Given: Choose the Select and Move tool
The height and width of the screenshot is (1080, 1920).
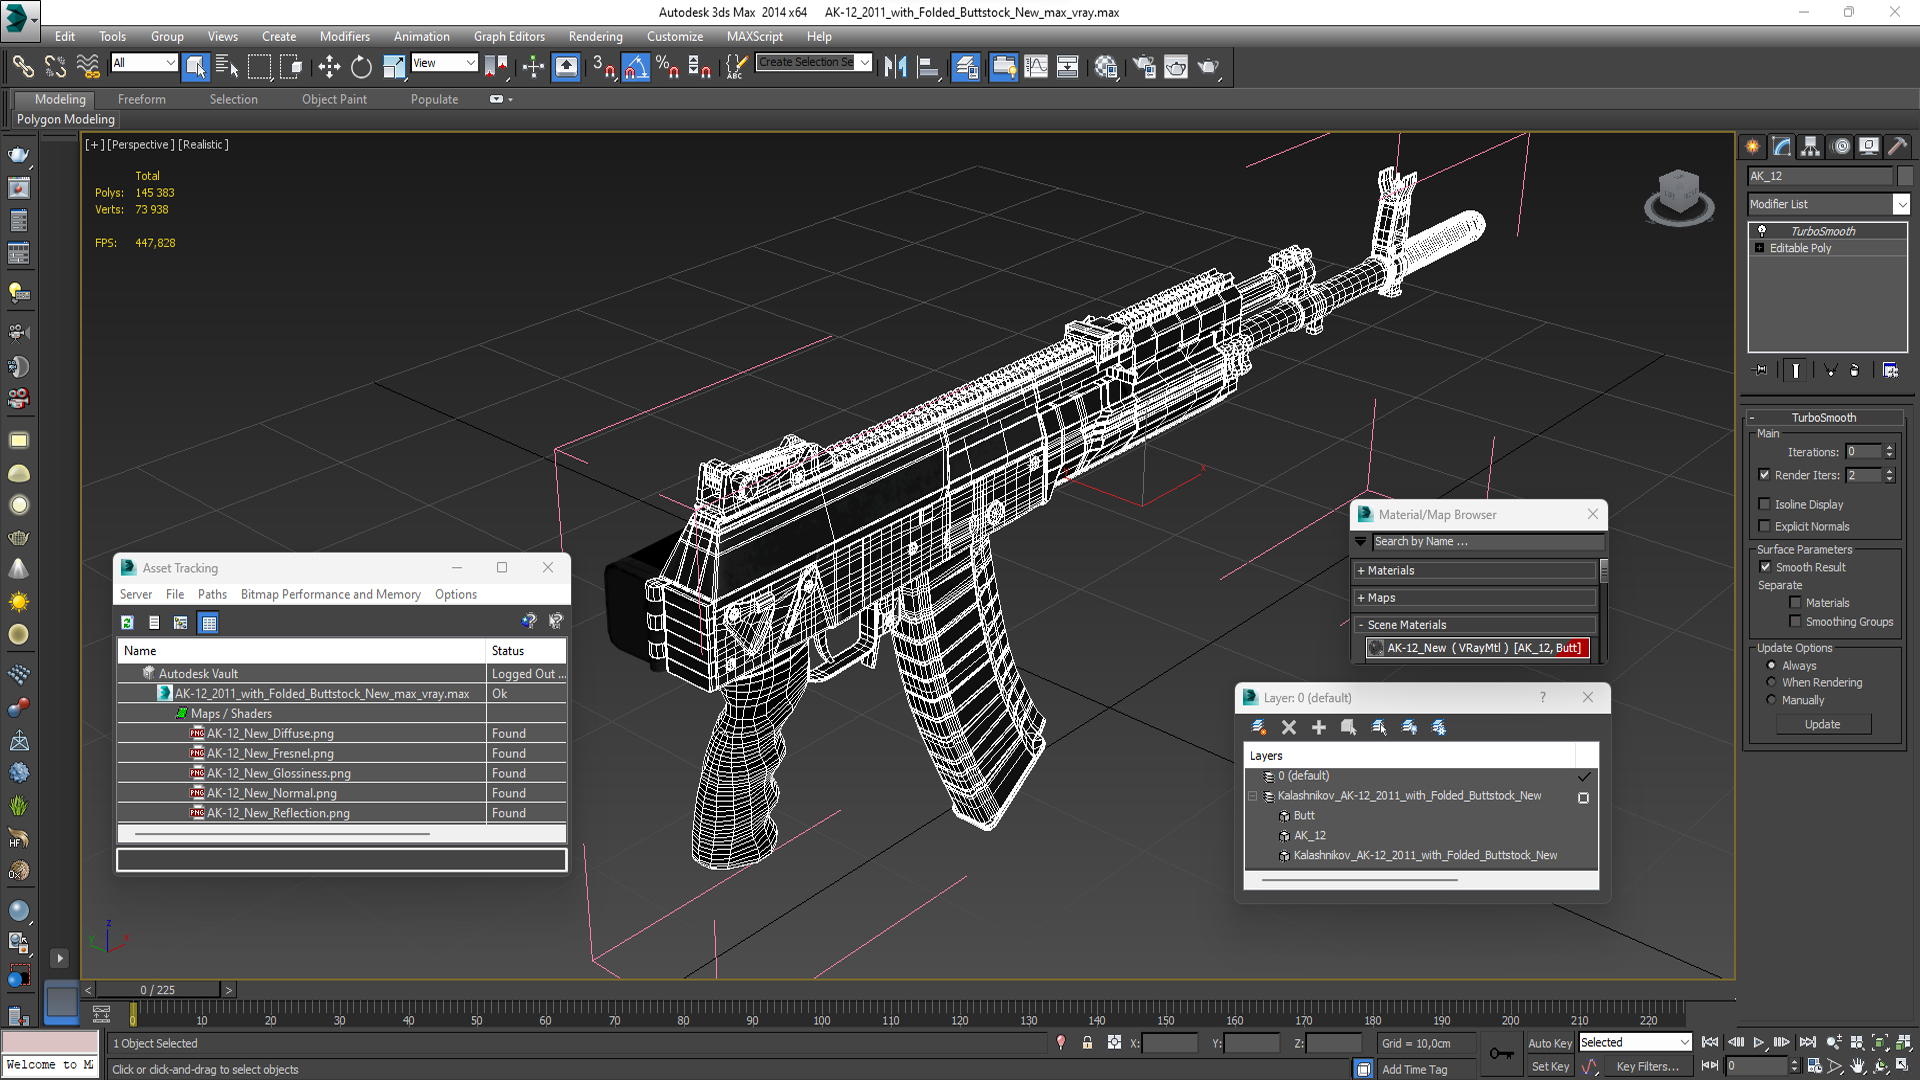Looking at the screenshot, I should 329,67.
